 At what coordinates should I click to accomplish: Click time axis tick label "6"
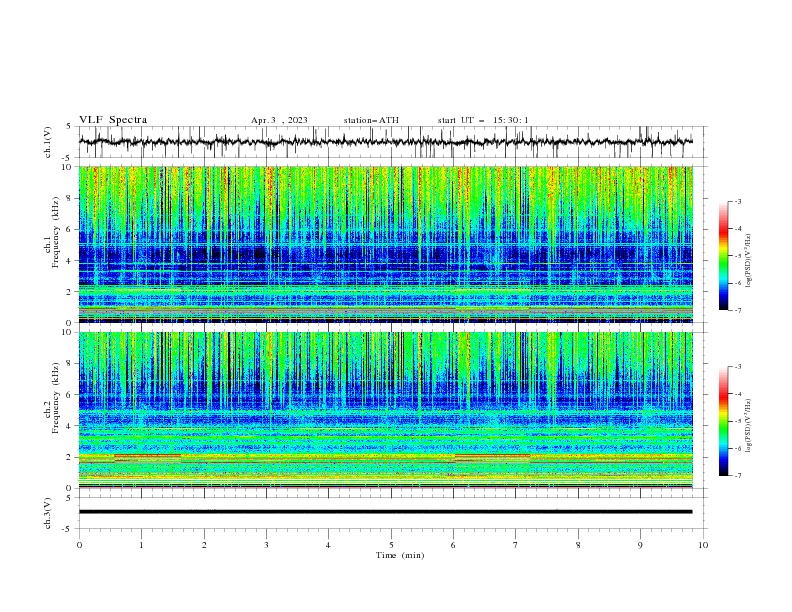[453, 545]
